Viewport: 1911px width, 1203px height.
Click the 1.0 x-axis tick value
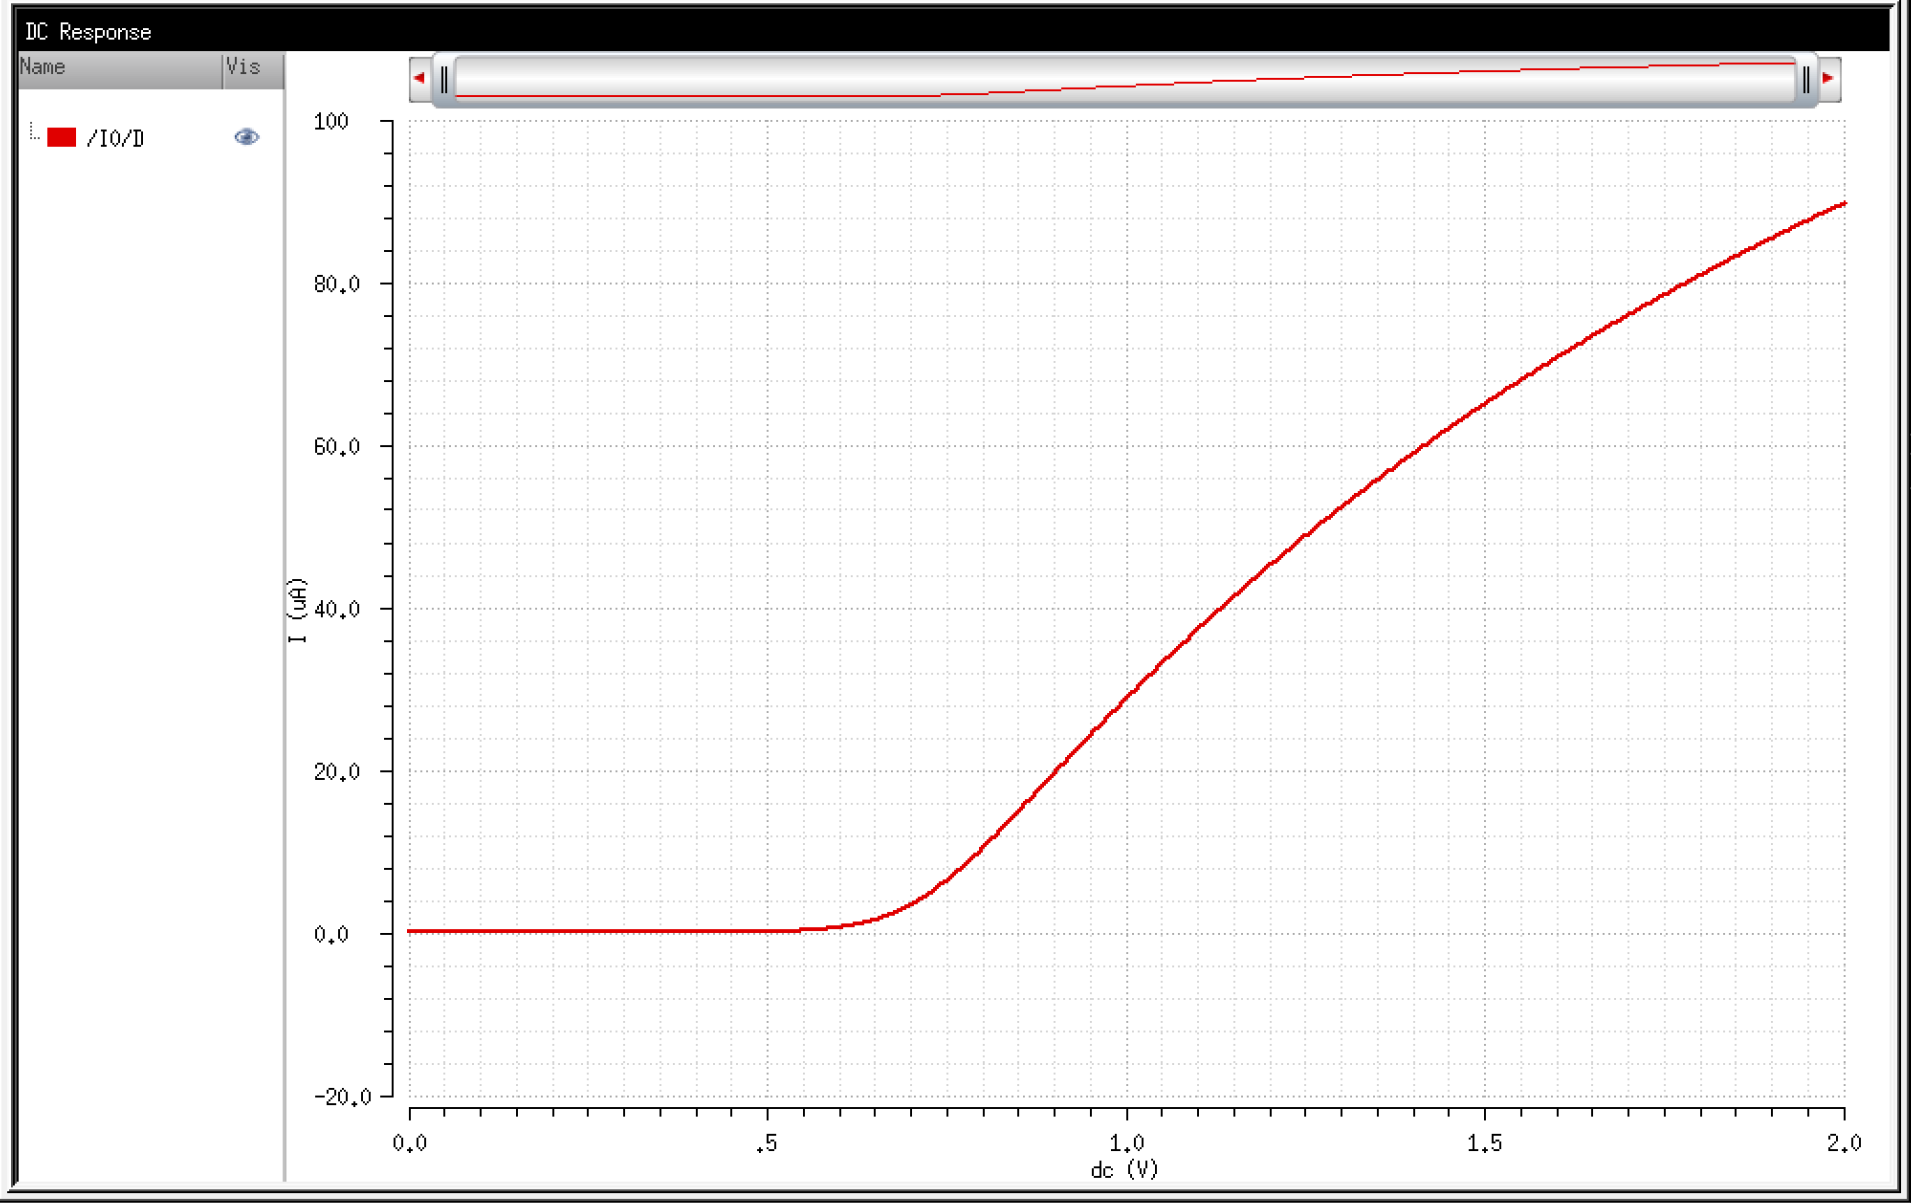(1126, 1143)
